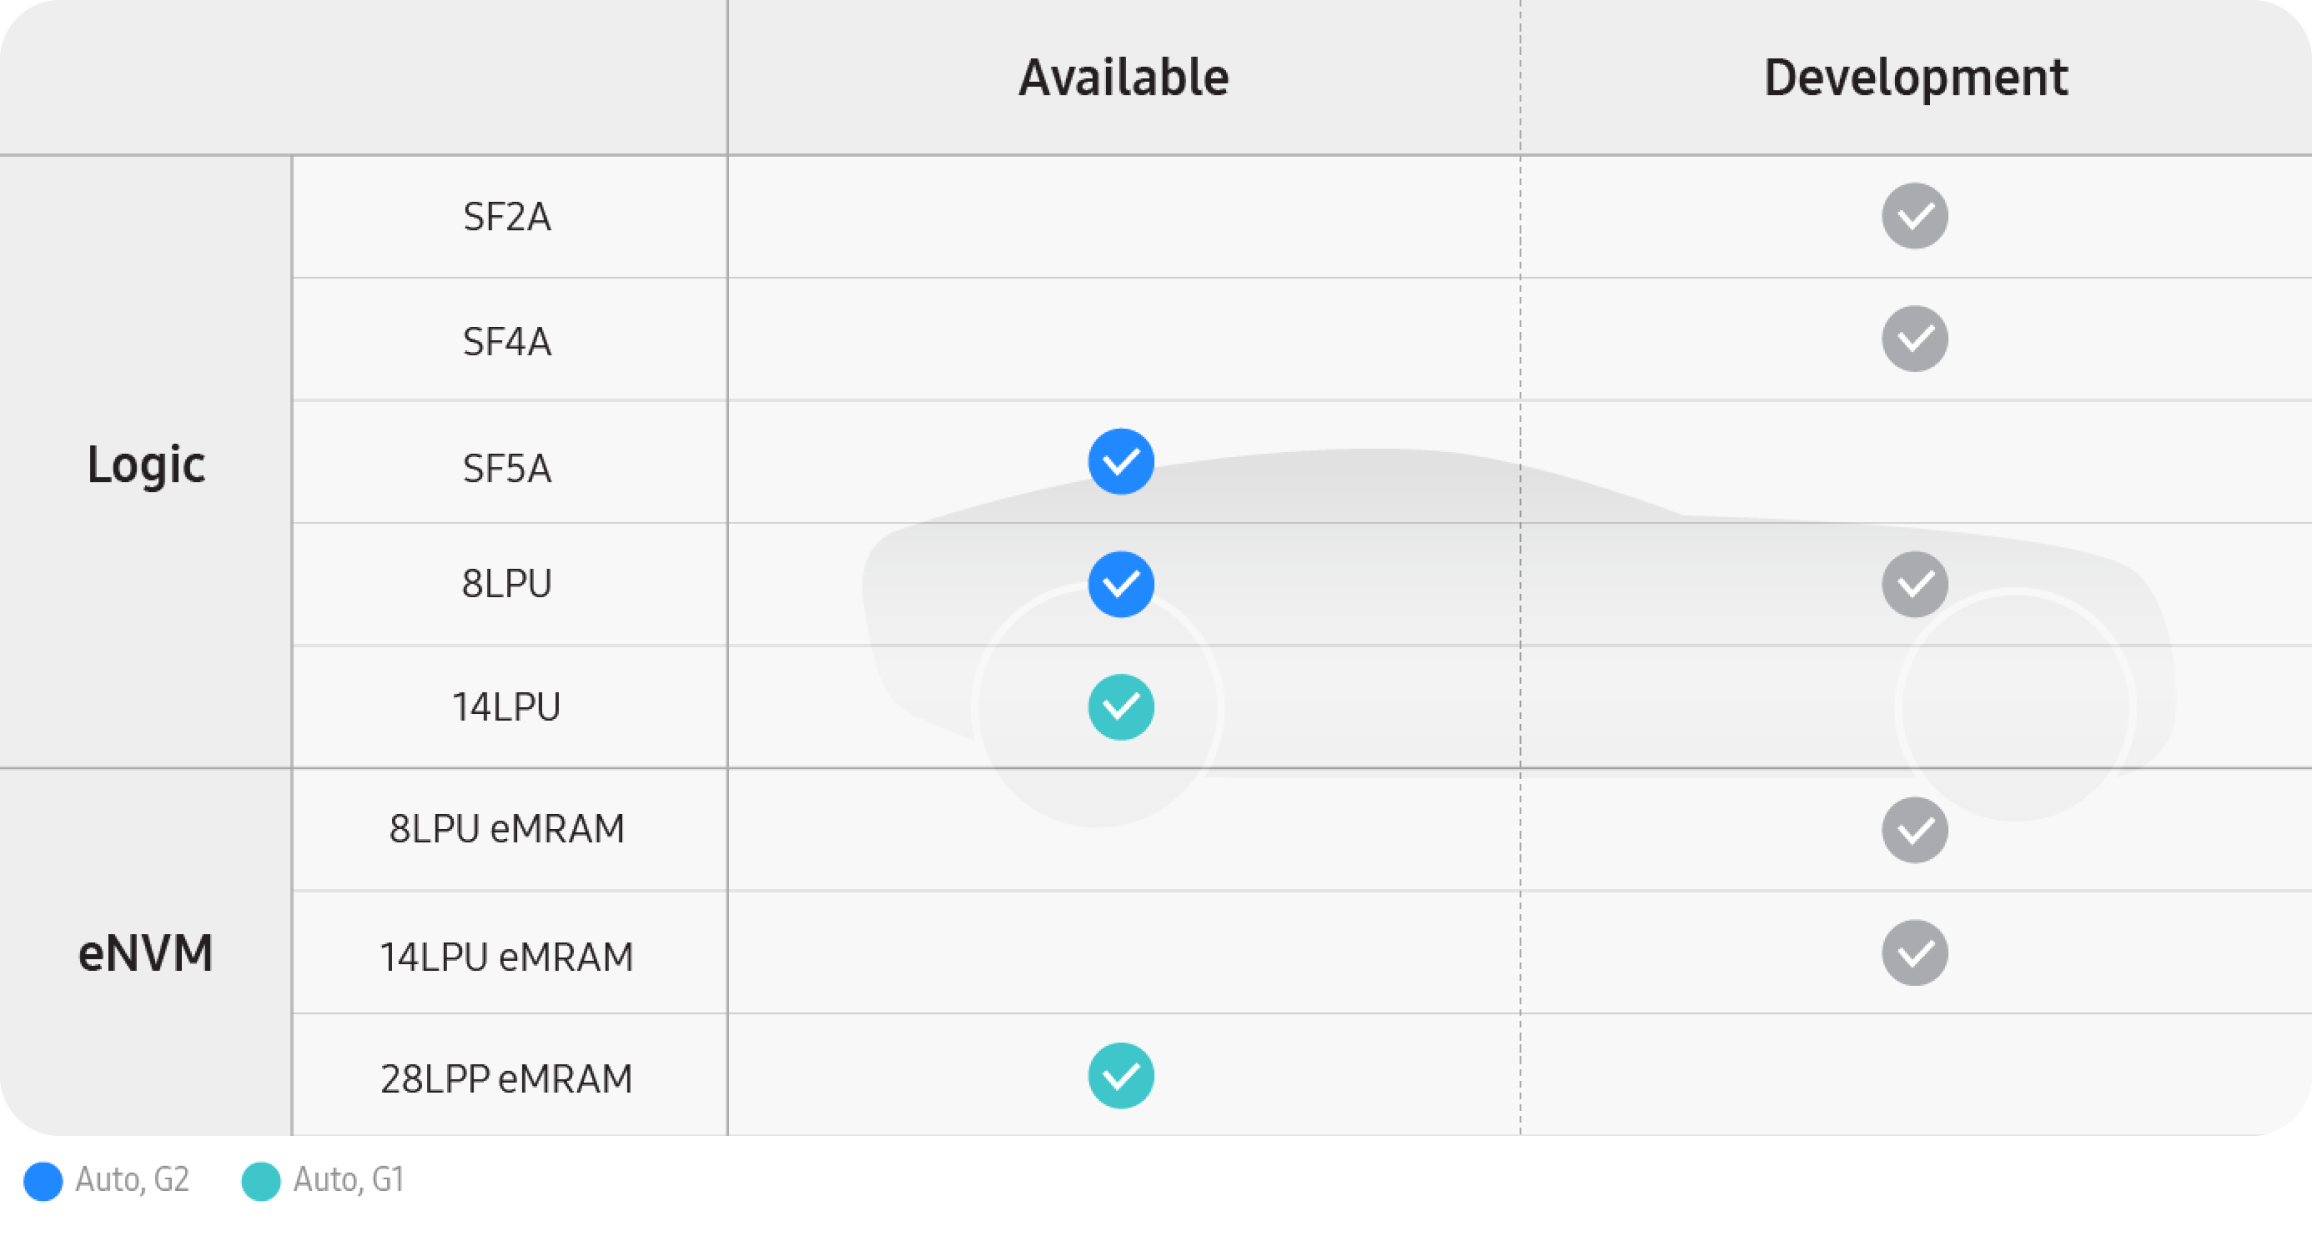The height and width of the screenshot is (1260, 2312).
Task: Click the Logic category label
Action: pos(146,465)
